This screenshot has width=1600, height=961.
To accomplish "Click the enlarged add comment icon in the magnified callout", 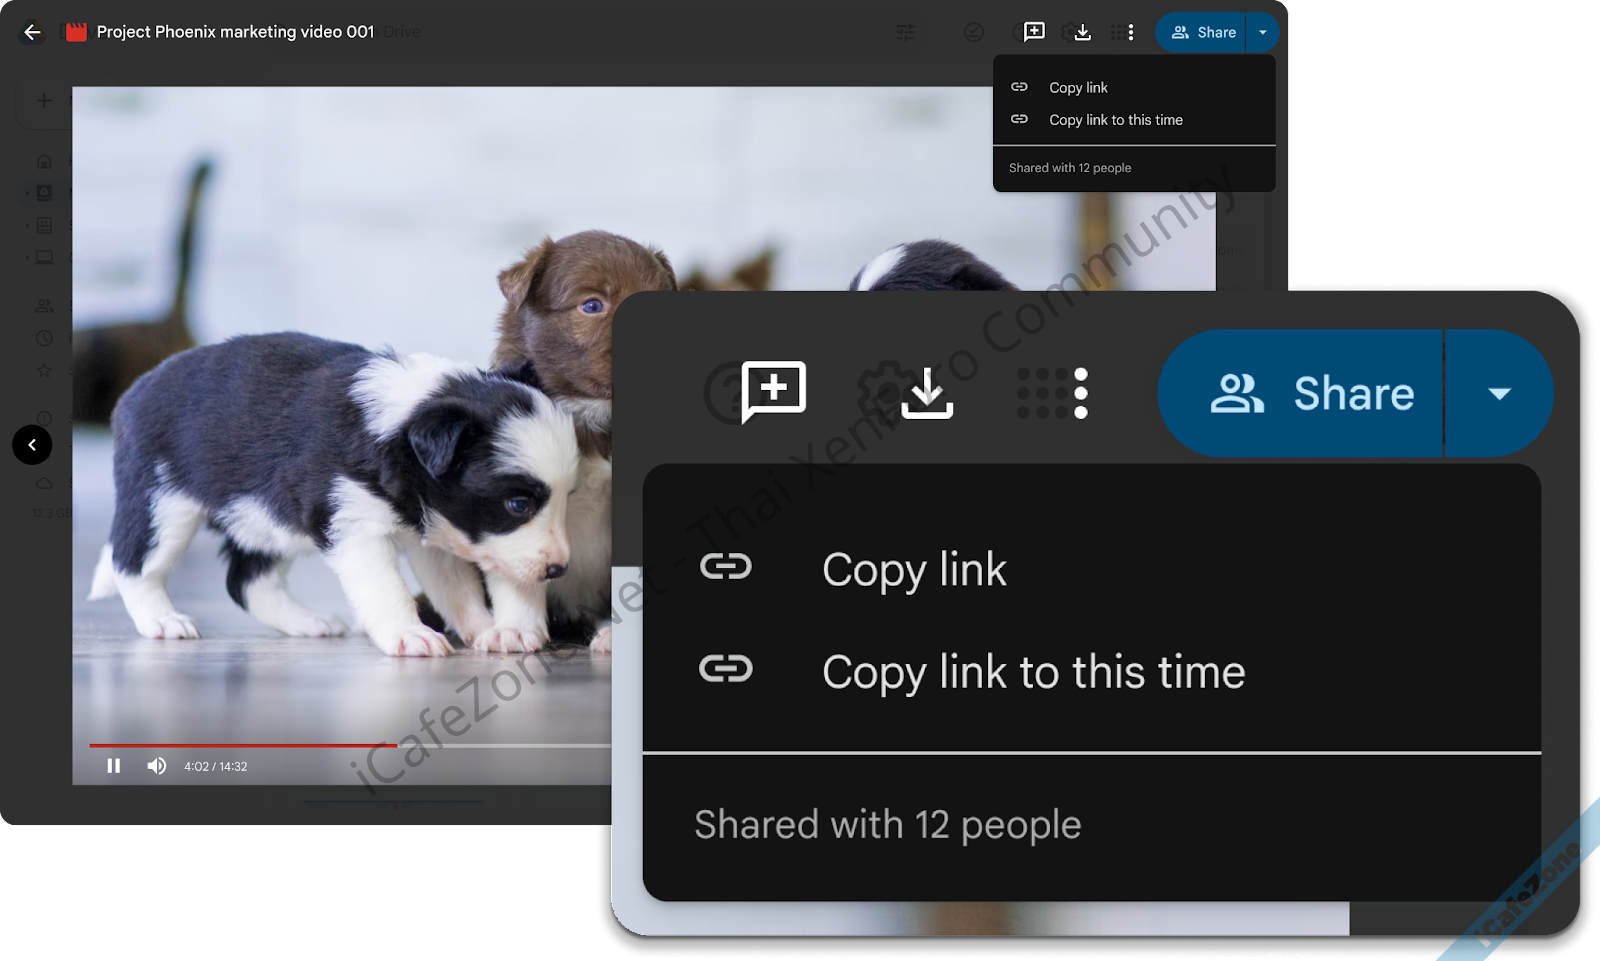I will 773,391.
